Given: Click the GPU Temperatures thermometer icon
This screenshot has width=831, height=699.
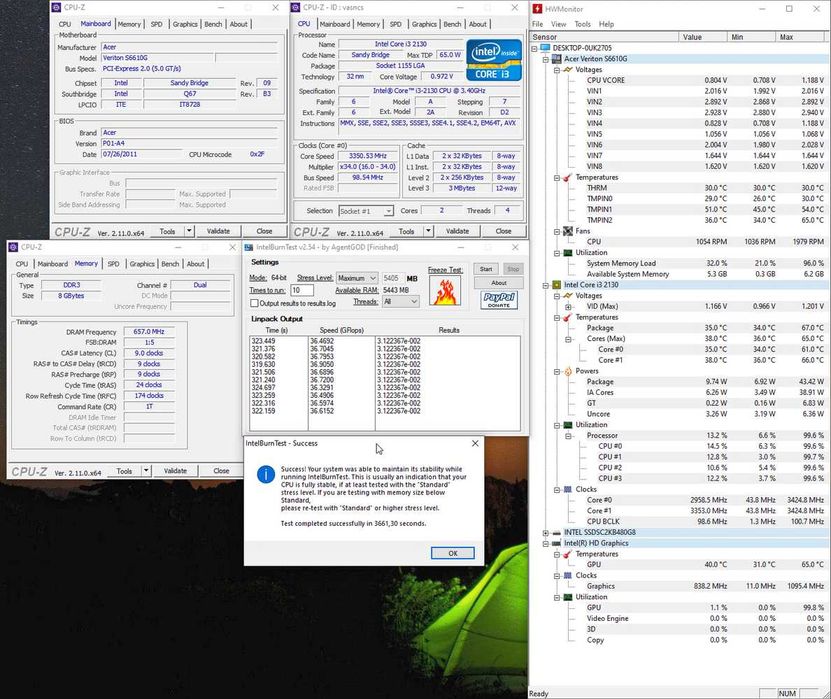Looking at the screenshot, I should pos(568,554).
